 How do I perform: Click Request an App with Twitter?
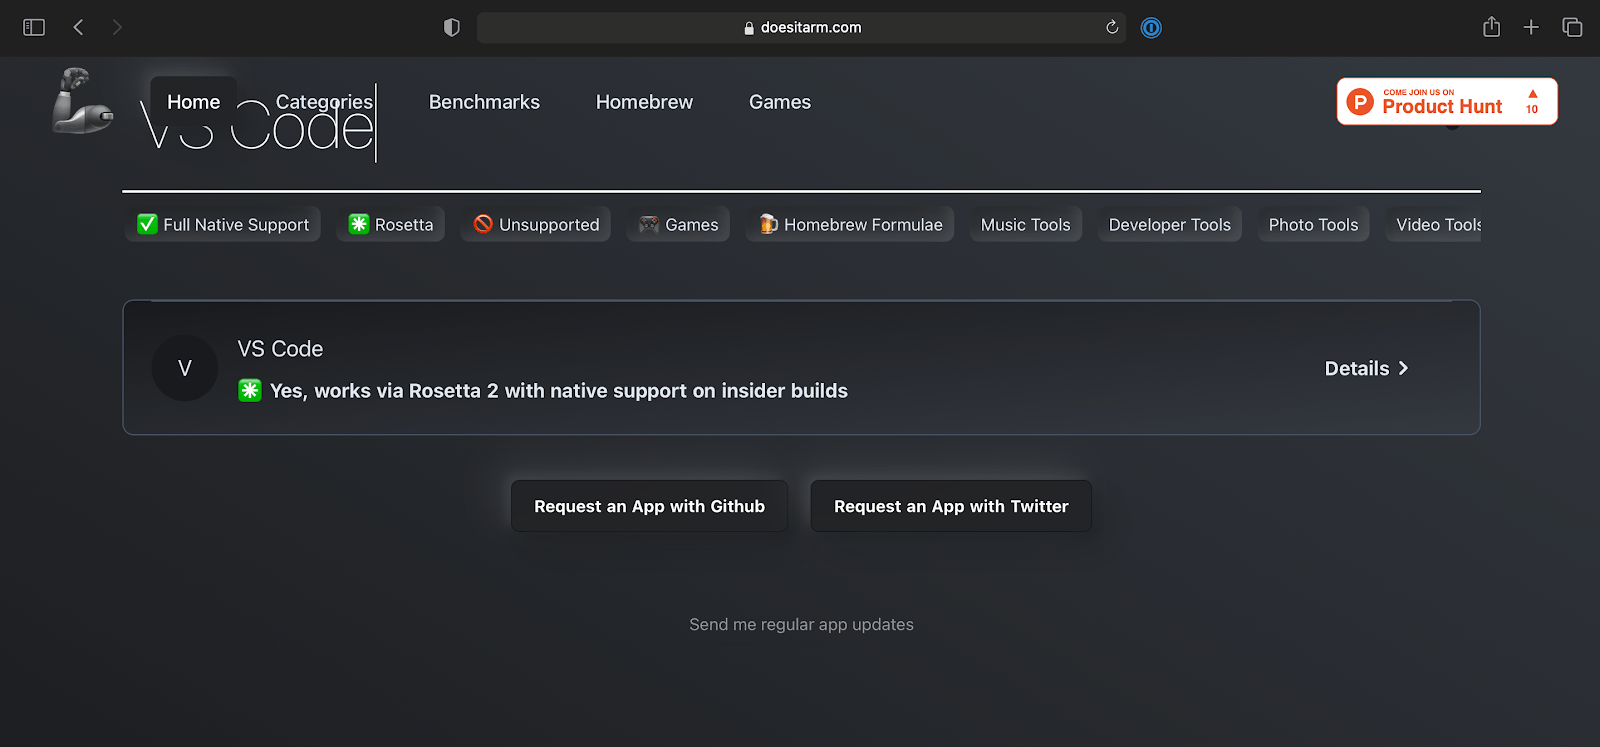click(x=951, y=507)
